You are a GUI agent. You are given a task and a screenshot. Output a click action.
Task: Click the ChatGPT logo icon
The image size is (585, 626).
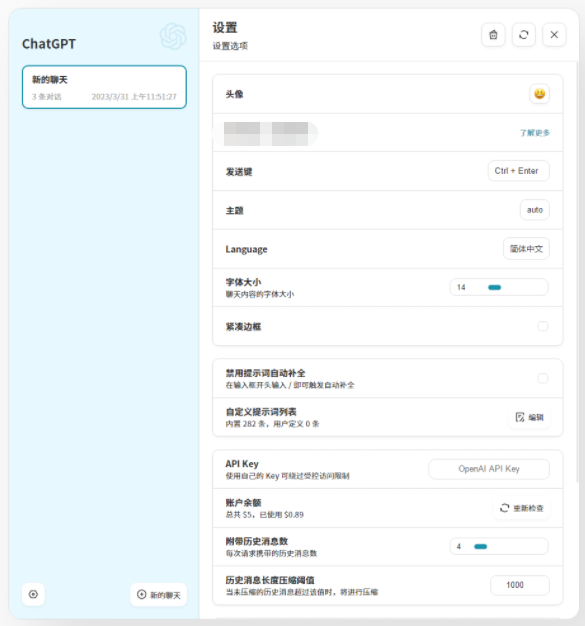tap(173, 36)
